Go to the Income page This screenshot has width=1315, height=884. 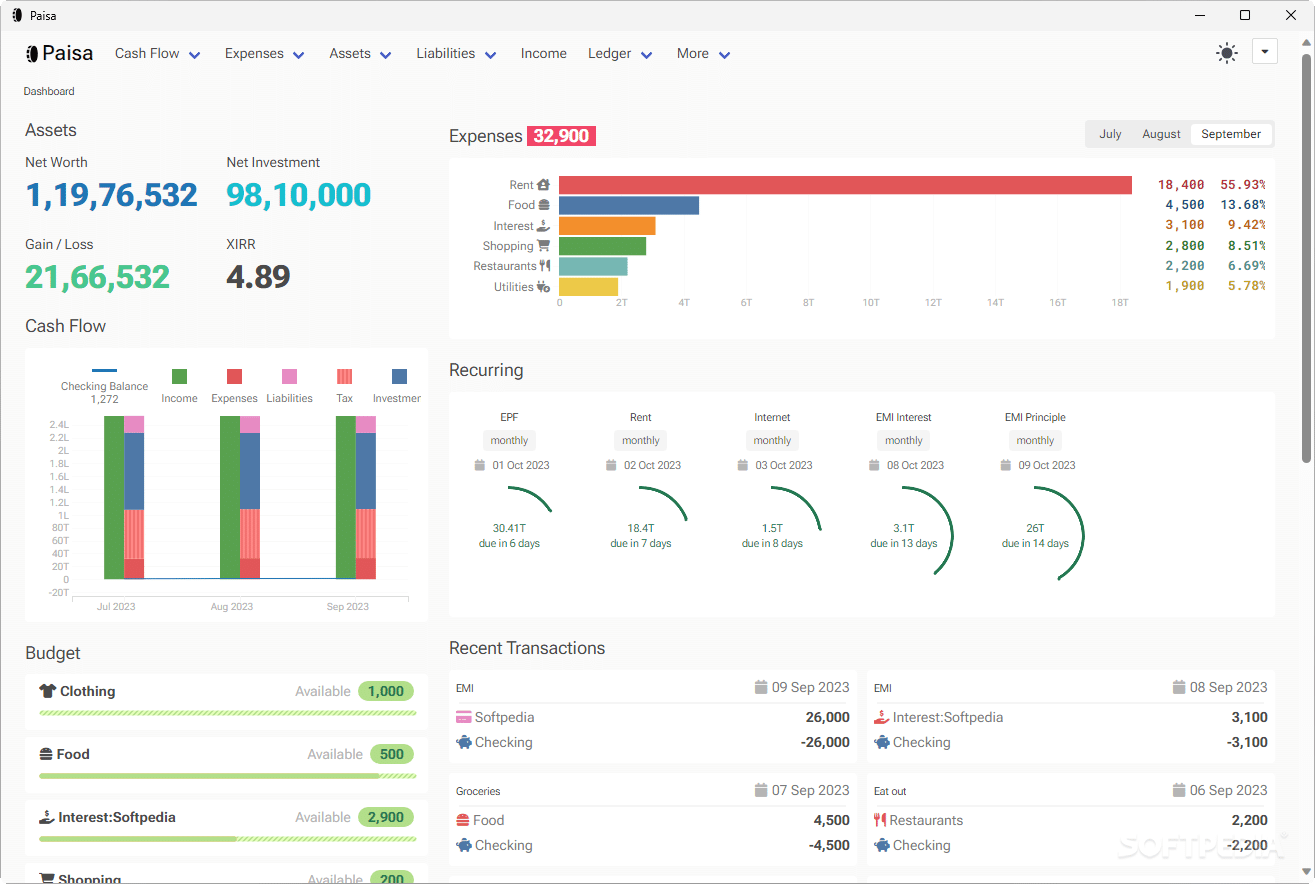point(544,54)
